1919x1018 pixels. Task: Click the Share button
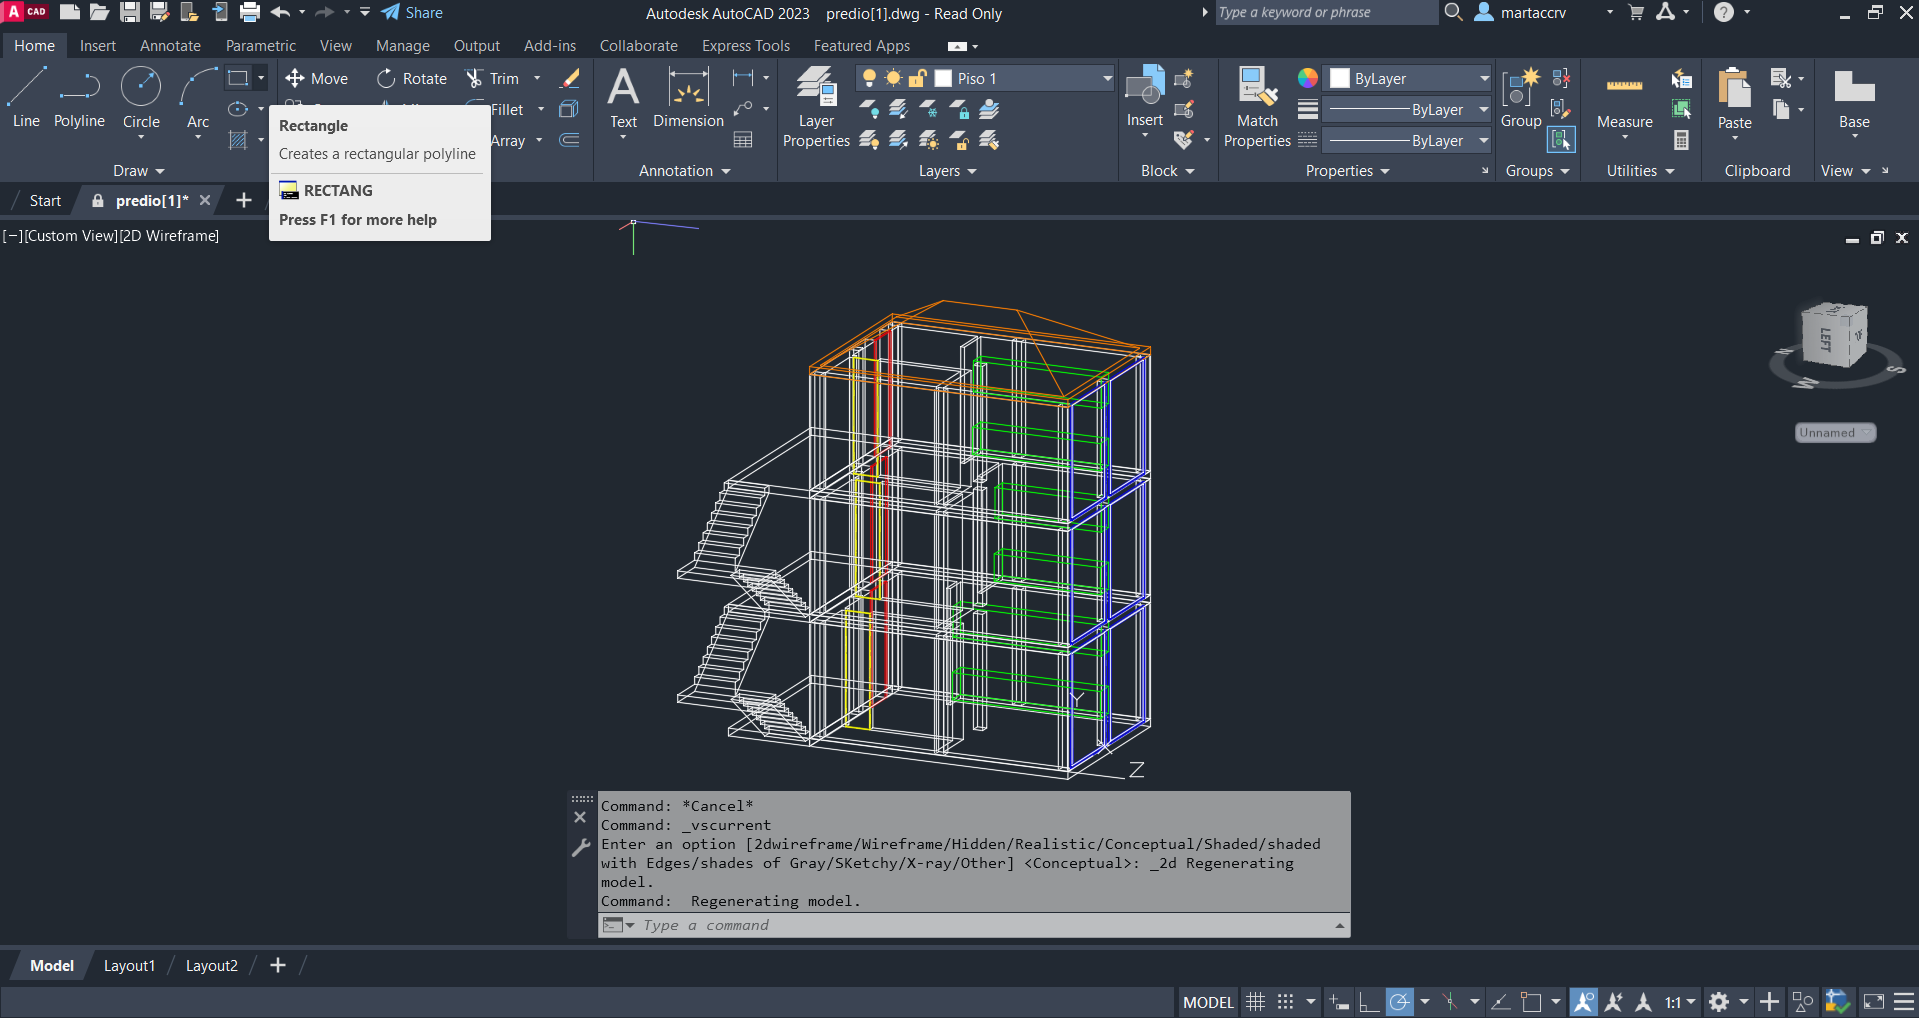coord(412,13)
